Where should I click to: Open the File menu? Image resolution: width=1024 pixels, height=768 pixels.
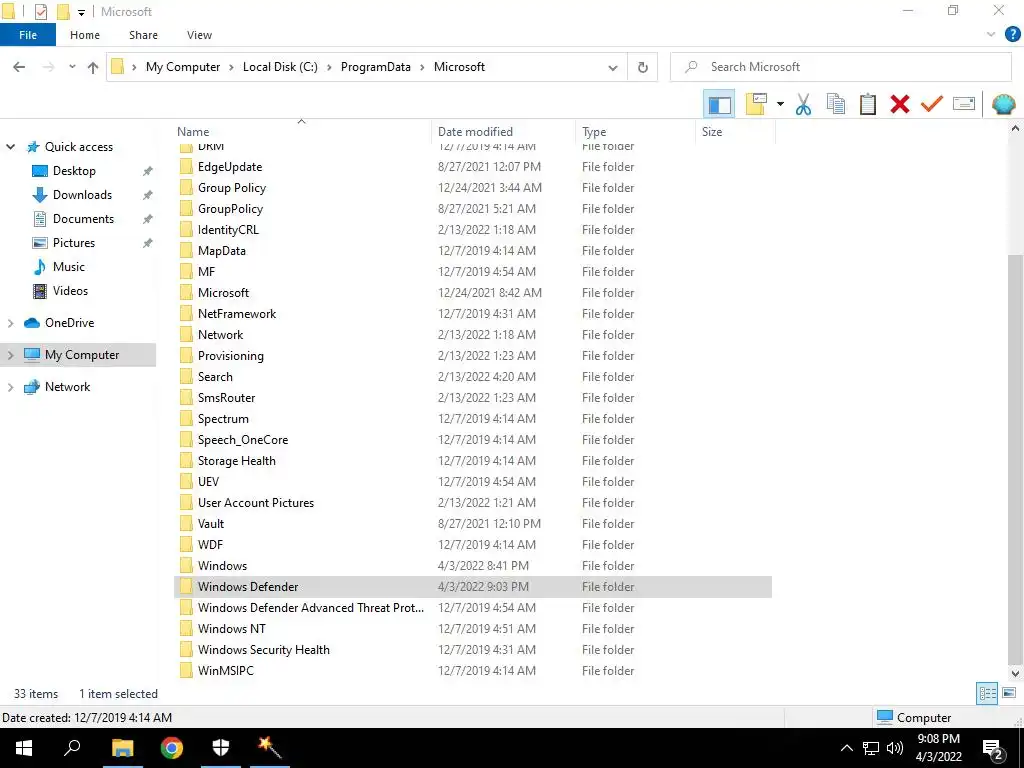pos(27,35)
